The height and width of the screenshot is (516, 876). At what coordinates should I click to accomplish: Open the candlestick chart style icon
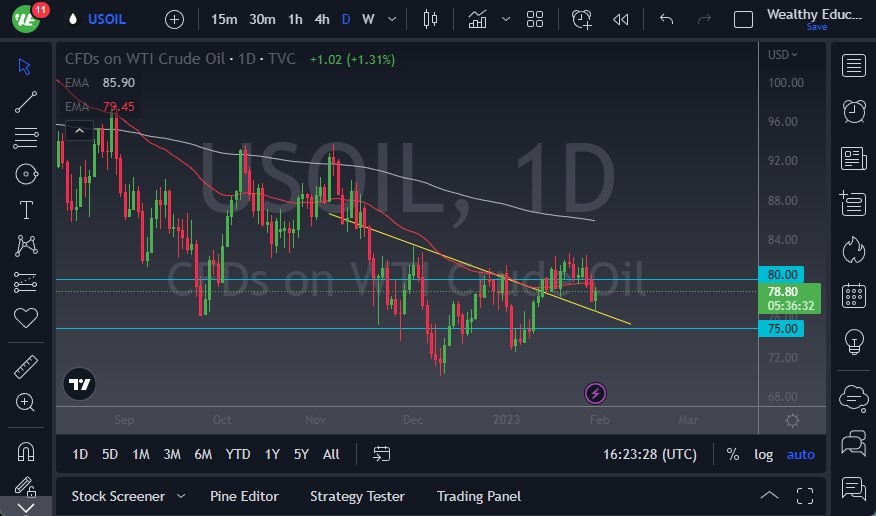pos(431,19)
